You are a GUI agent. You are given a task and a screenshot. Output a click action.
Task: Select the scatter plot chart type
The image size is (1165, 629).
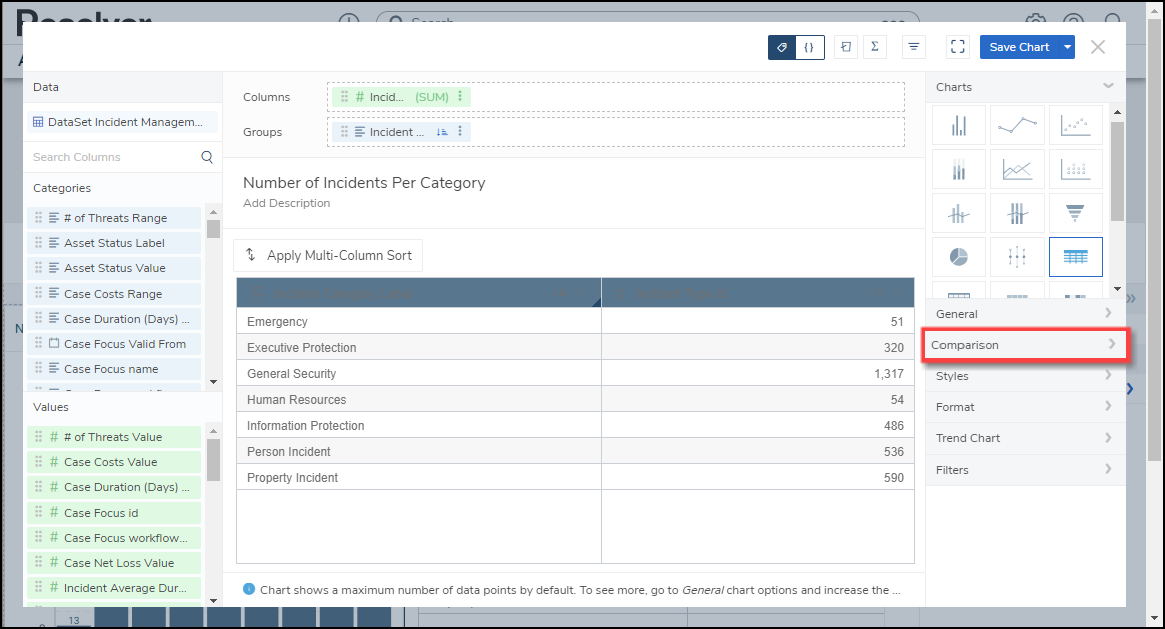click(1075, 125)
